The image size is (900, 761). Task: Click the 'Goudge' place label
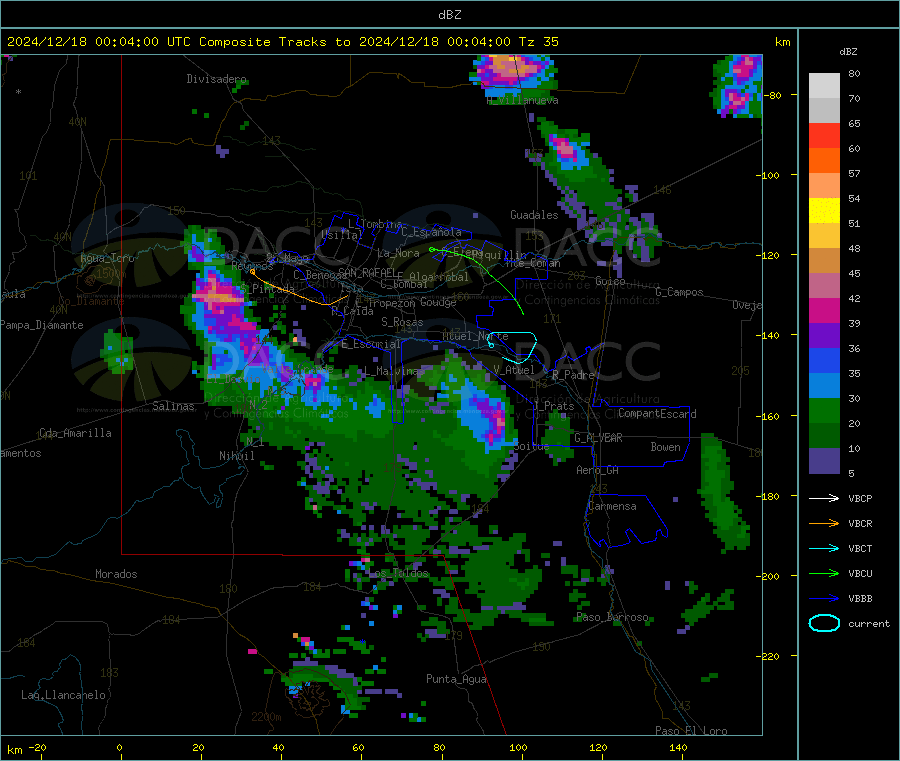(x=438, y=302)
